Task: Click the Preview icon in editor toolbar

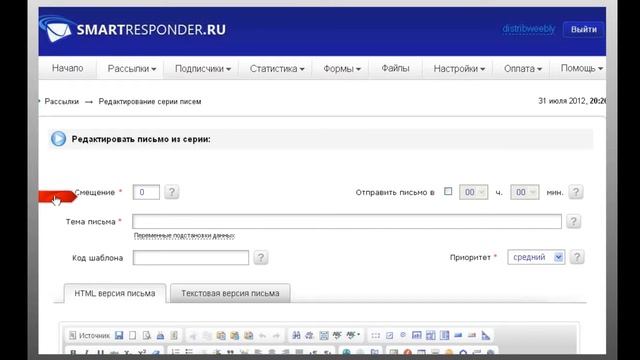Action: (x=147, y=336)
